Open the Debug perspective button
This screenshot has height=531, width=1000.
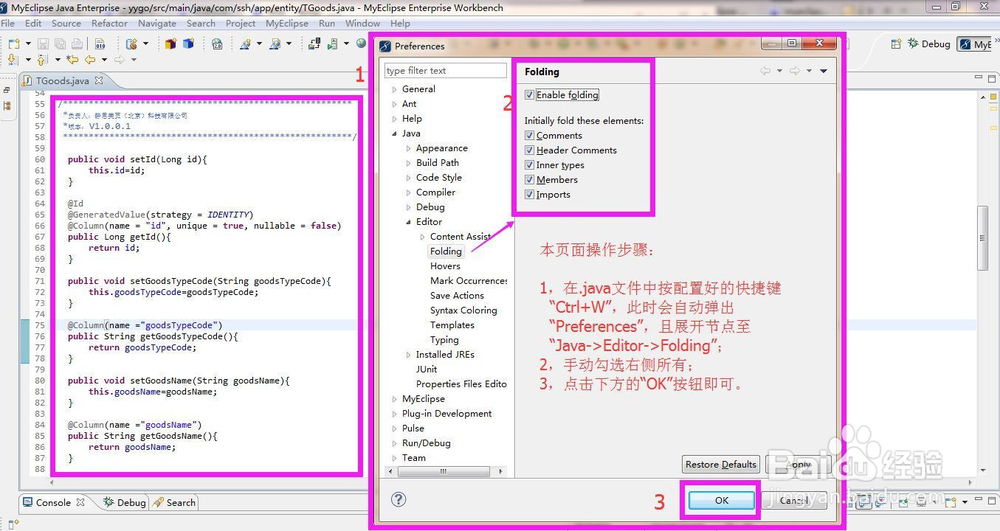click(929, 43)
